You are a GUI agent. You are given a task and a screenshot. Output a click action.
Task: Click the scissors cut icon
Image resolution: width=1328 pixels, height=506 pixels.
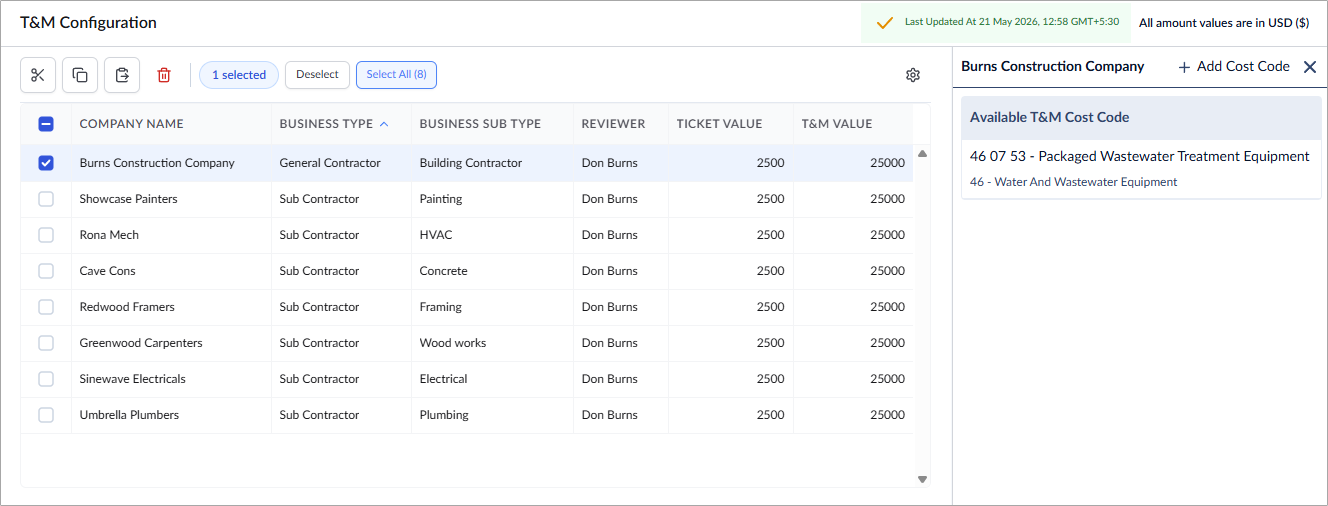coord(38,75)
